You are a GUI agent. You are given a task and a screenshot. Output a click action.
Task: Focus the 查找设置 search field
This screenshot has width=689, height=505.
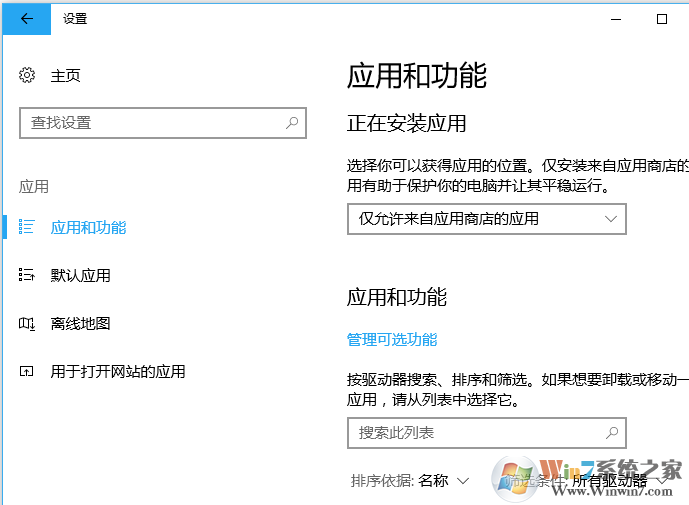tap(150, 123)
